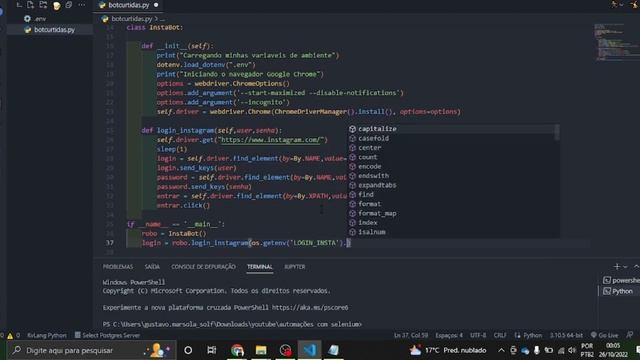Click the microphone tray icon
640x360 pixels.
537,350
